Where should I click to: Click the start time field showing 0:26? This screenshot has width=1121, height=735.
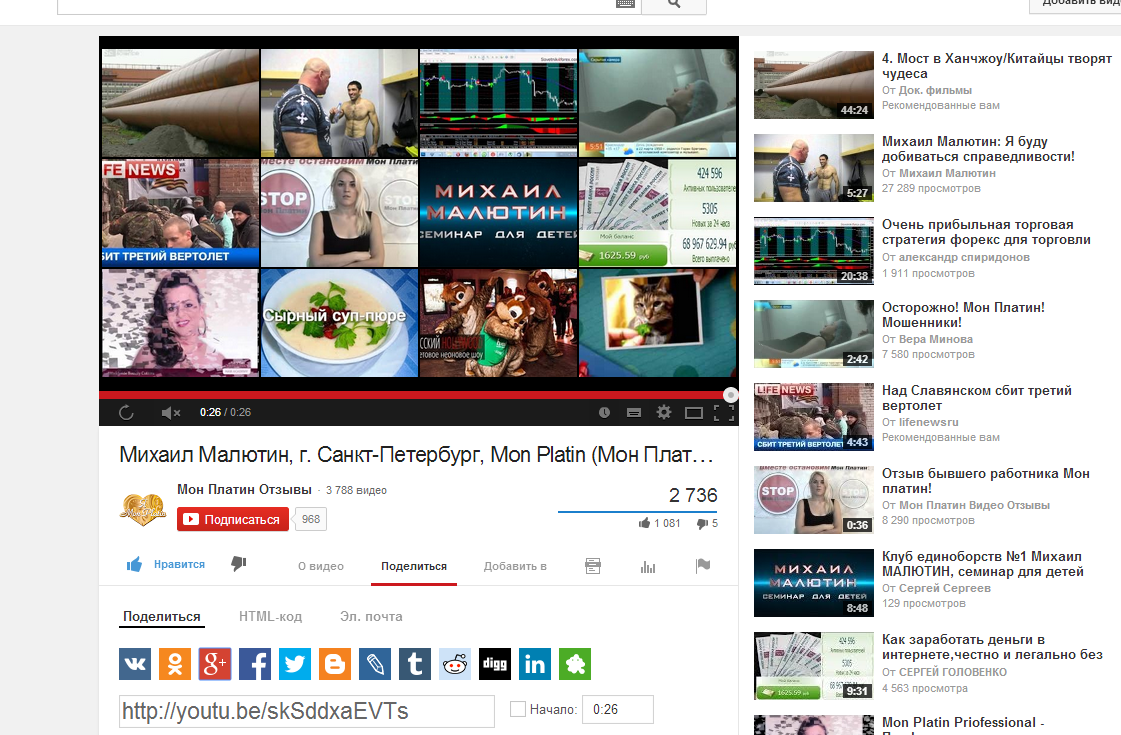[x=618, y=710]
